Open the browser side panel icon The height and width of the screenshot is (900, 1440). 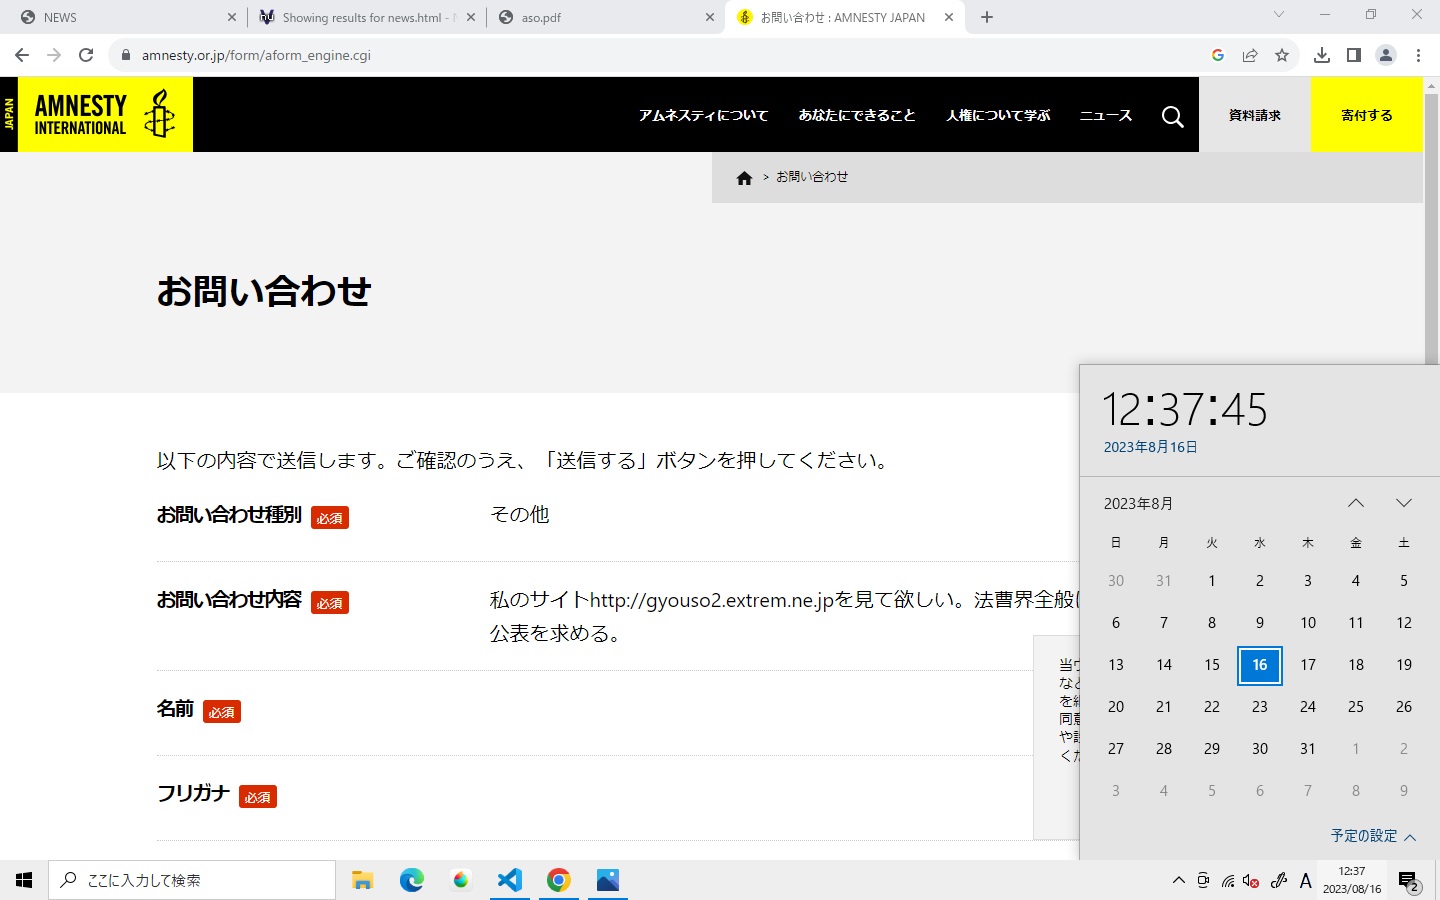(x=1353, y=55)
